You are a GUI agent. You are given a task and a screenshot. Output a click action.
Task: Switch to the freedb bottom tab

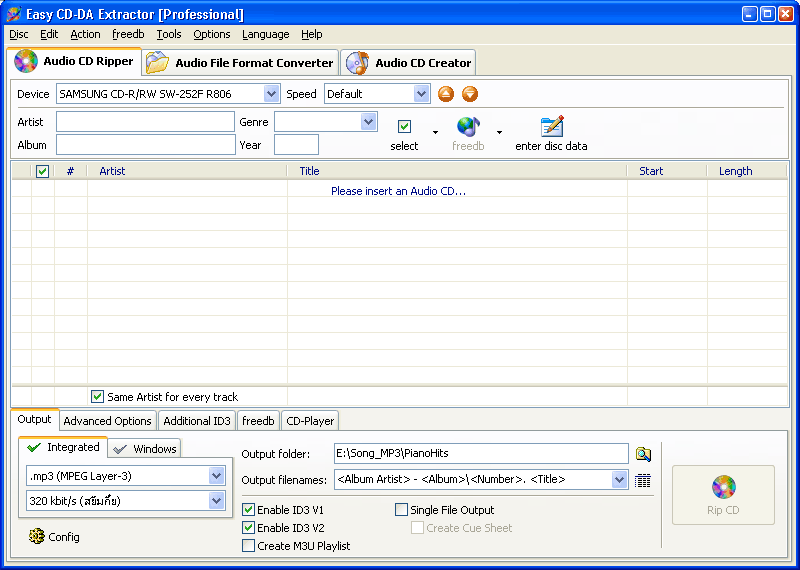(x=258, y=421)
